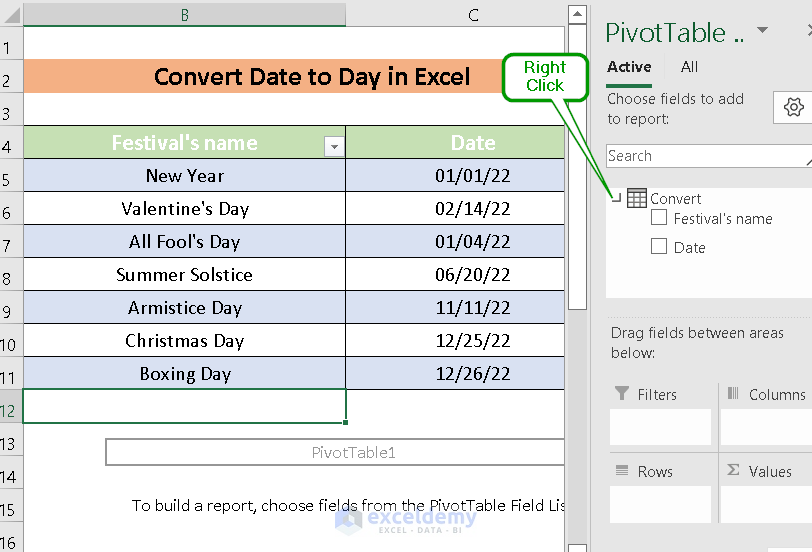
Task: Check the Date field checkbox
Action: pyautogui.click(x=659, y=246)
